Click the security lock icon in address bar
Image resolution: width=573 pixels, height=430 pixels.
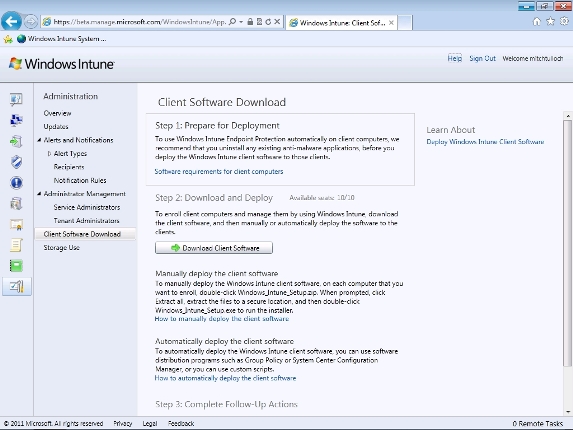click(x=250, y=22)
